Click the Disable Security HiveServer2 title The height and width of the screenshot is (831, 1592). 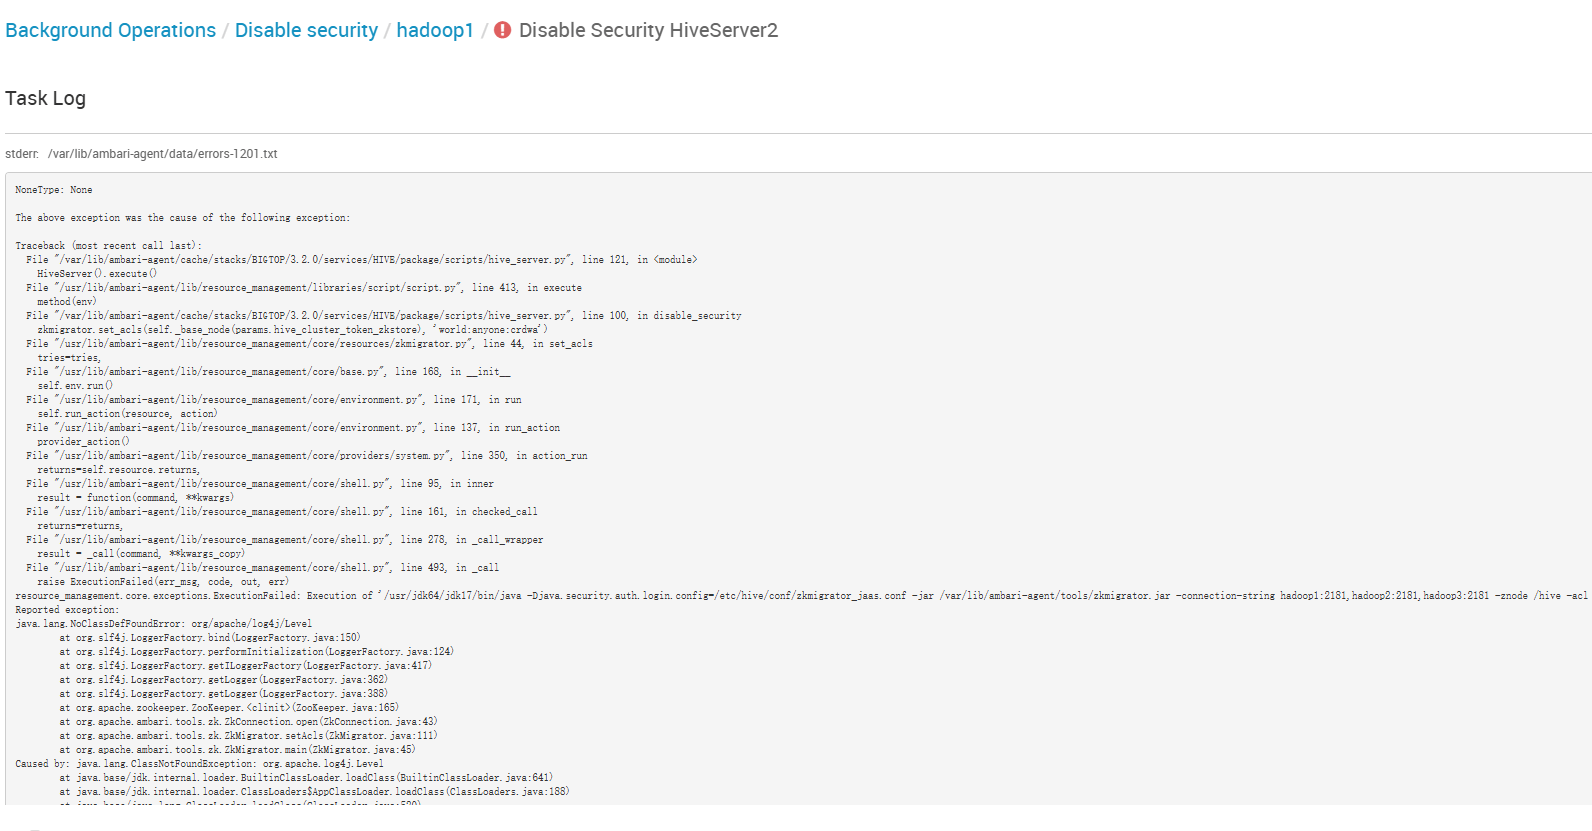(x=648, y=30)
